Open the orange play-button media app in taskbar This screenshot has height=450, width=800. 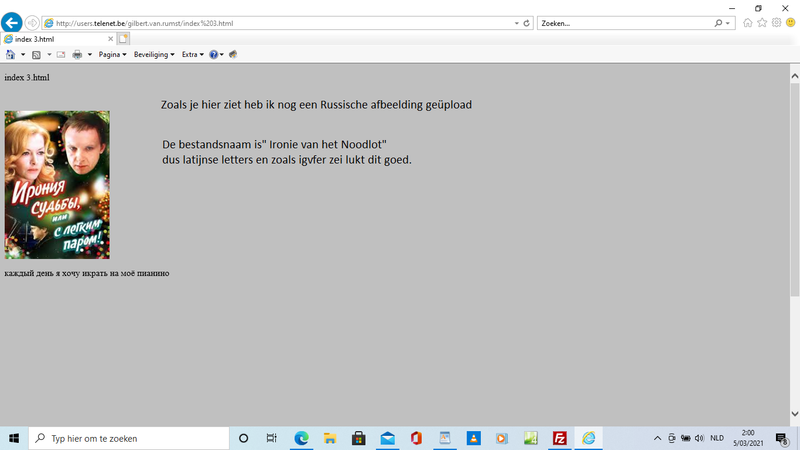(502, 438)
